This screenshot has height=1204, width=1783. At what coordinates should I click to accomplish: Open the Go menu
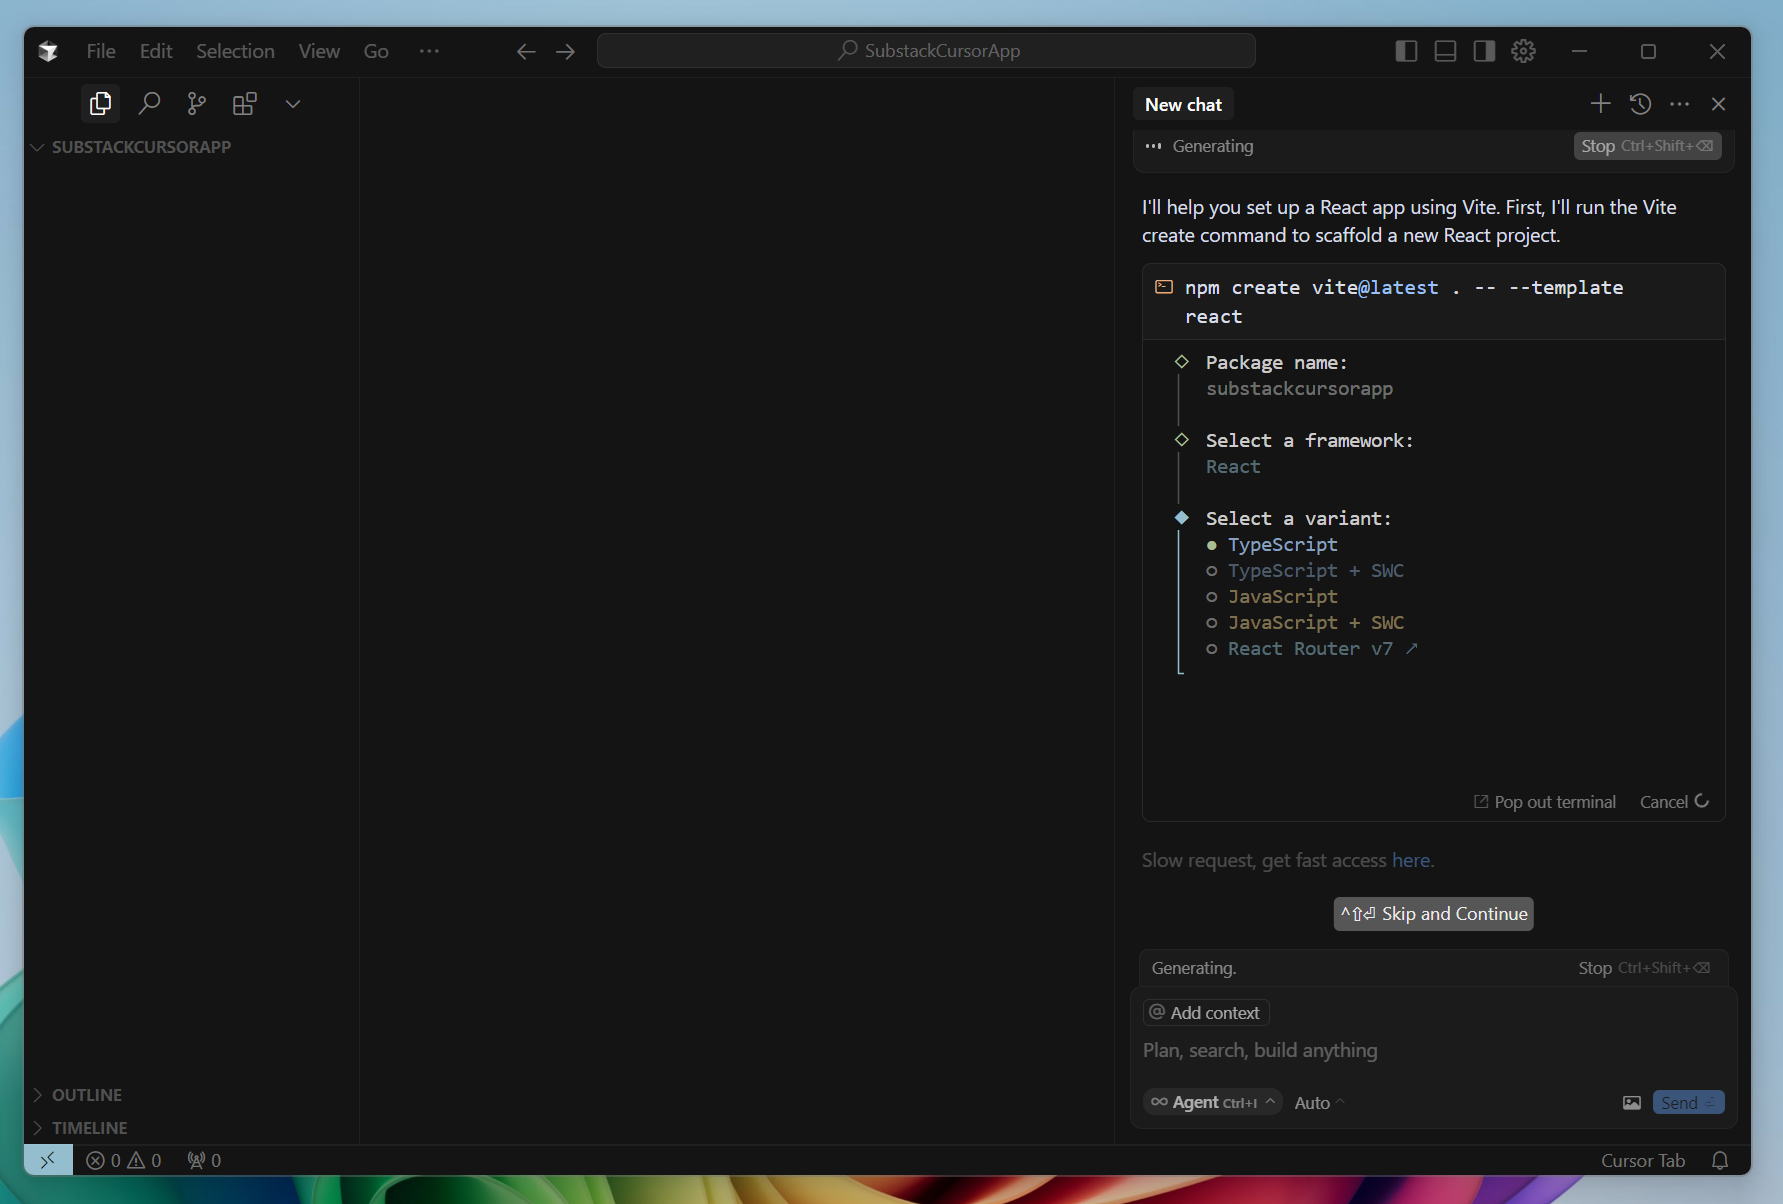click(376, 51)
